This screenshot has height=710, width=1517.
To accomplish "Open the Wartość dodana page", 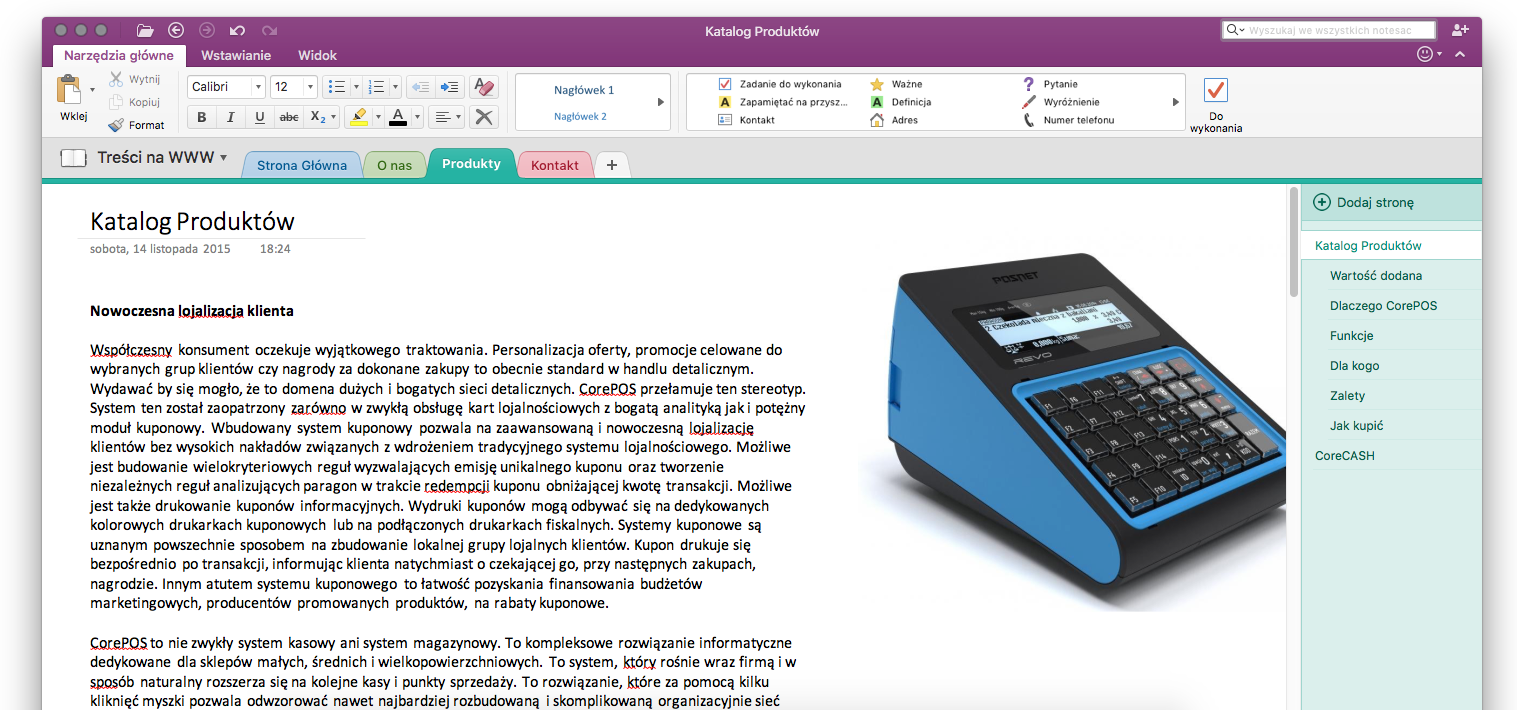I will [x=1391, y=275].
